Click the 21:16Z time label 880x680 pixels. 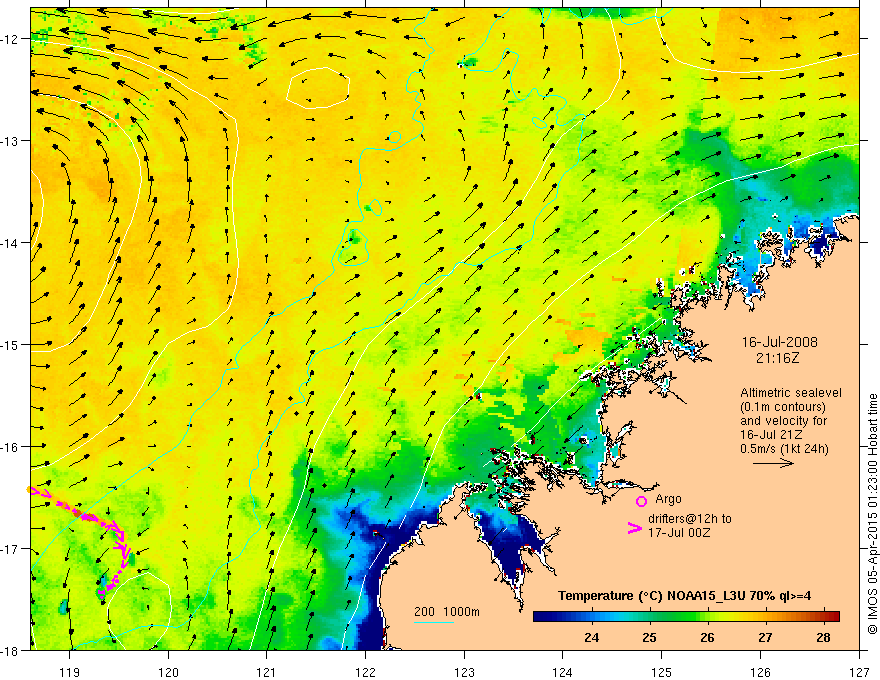[777, 357]
